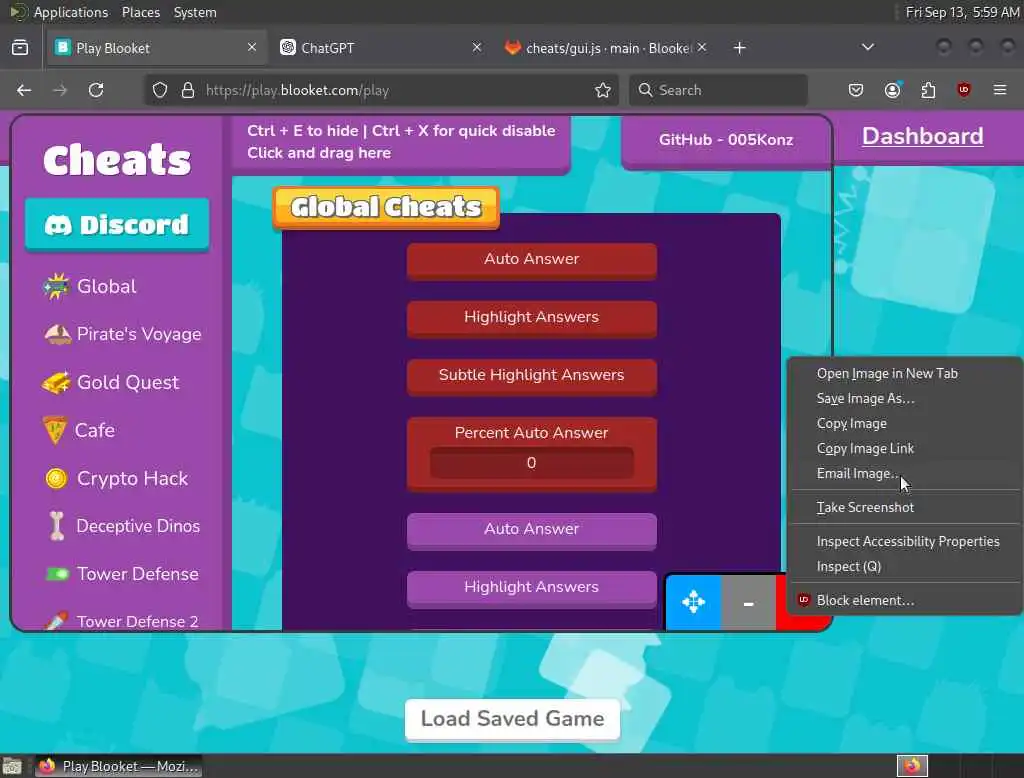Open Tower Defense cheats category

pyautogui.click(x=122, y=574)
